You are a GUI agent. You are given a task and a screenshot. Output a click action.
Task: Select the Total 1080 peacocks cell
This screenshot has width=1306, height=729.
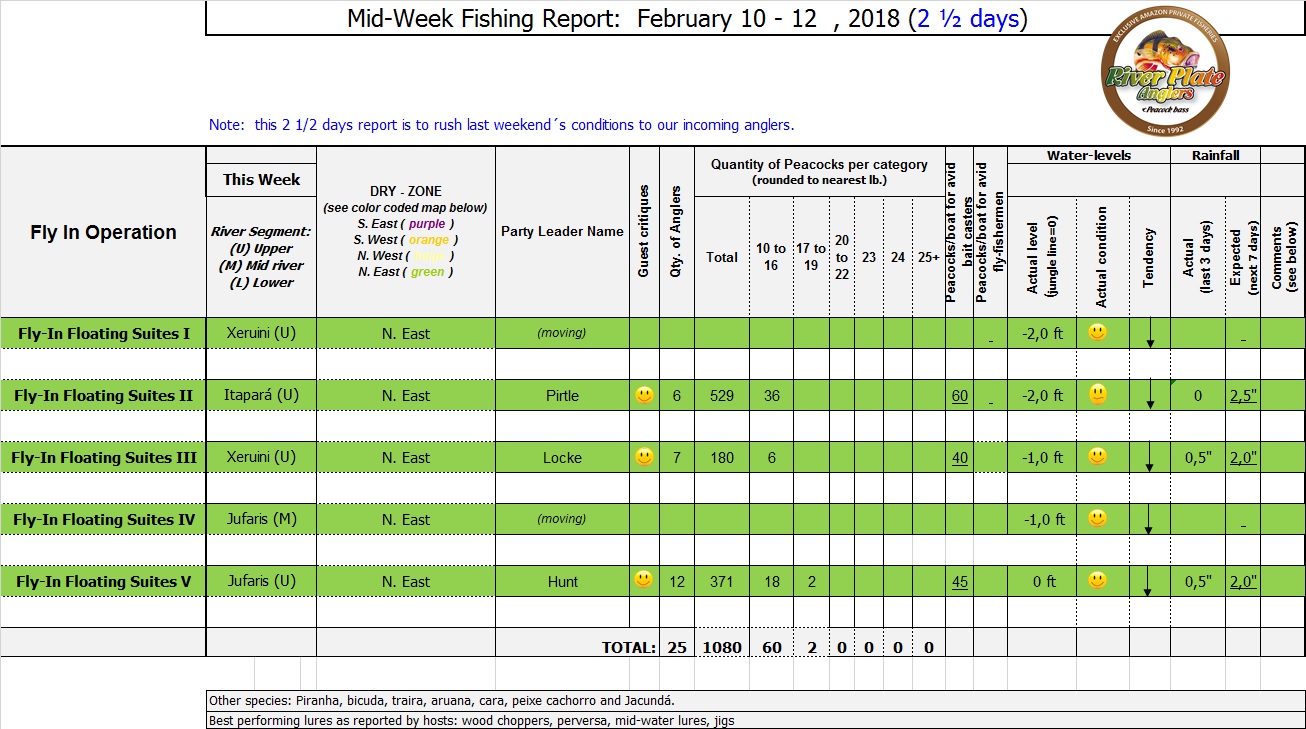(721, 647)
